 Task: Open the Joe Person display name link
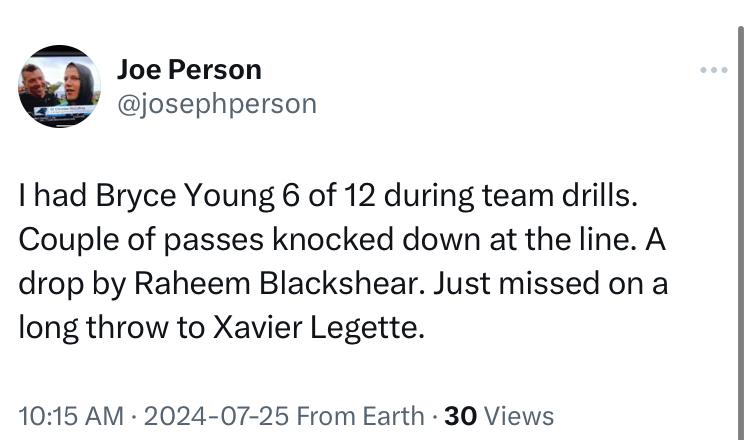pyautogui.click(x=189, y=69)
